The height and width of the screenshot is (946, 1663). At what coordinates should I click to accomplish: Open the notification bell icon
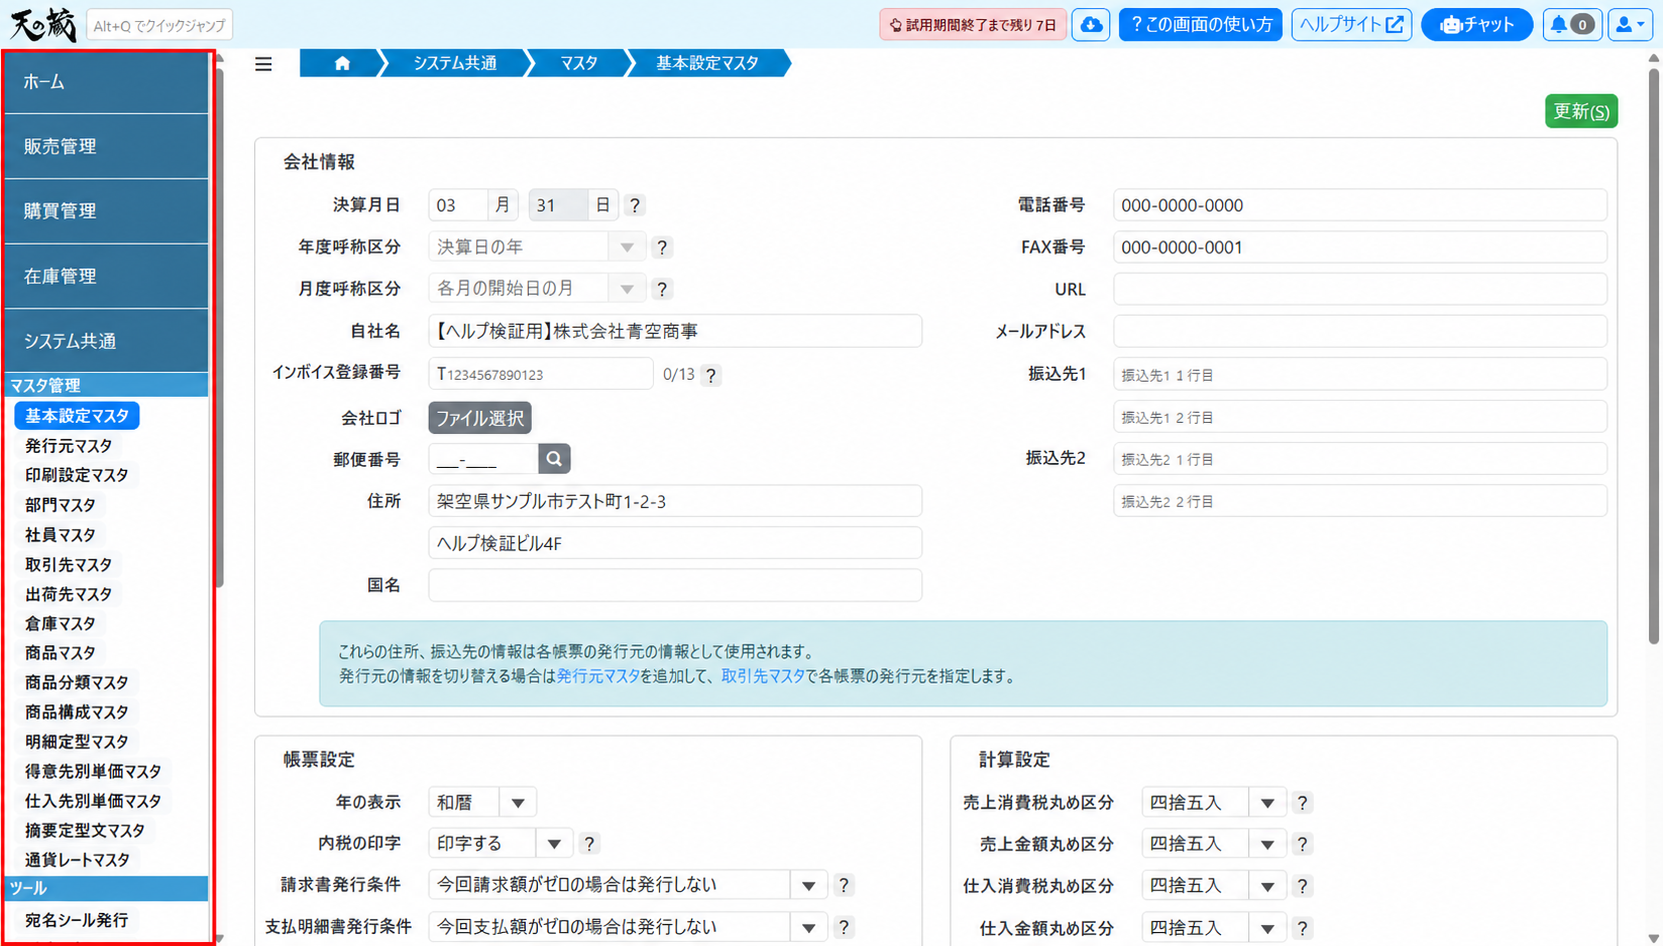(x=1573, y=25)
